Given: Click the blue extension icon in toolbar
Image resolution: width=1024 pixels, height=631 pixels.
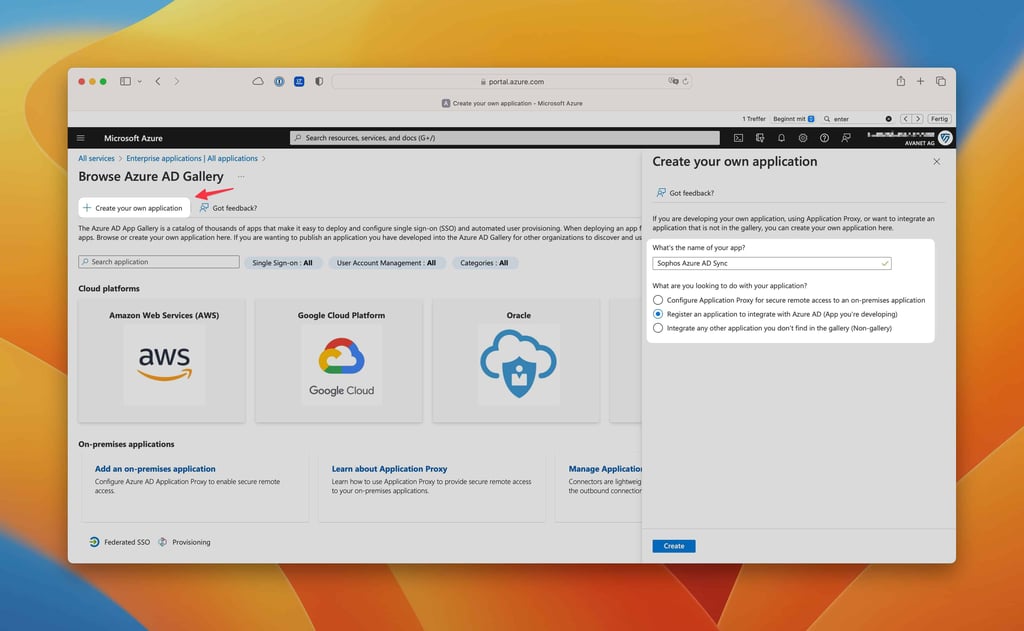Looking at the screenshot, I should click(x=299, y=82).
